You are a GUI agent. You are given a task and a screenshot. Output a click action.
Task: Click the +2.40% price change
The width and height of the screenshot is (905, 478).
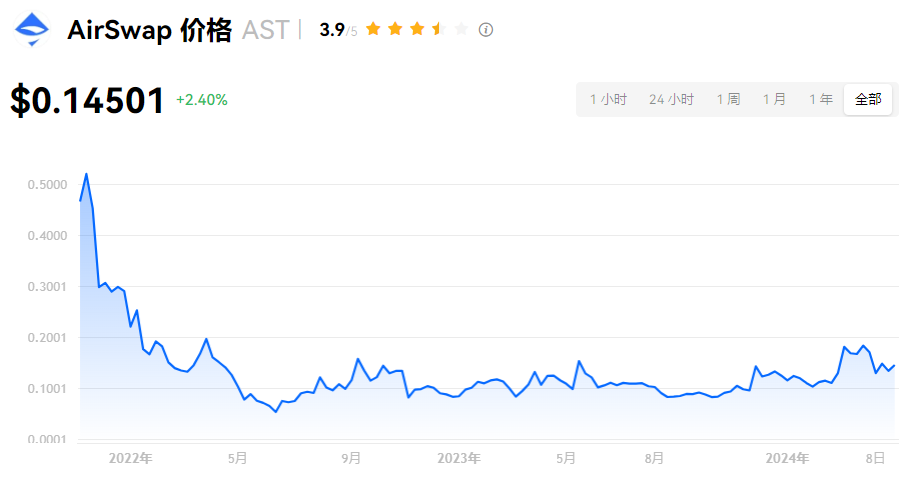[201, 100]
